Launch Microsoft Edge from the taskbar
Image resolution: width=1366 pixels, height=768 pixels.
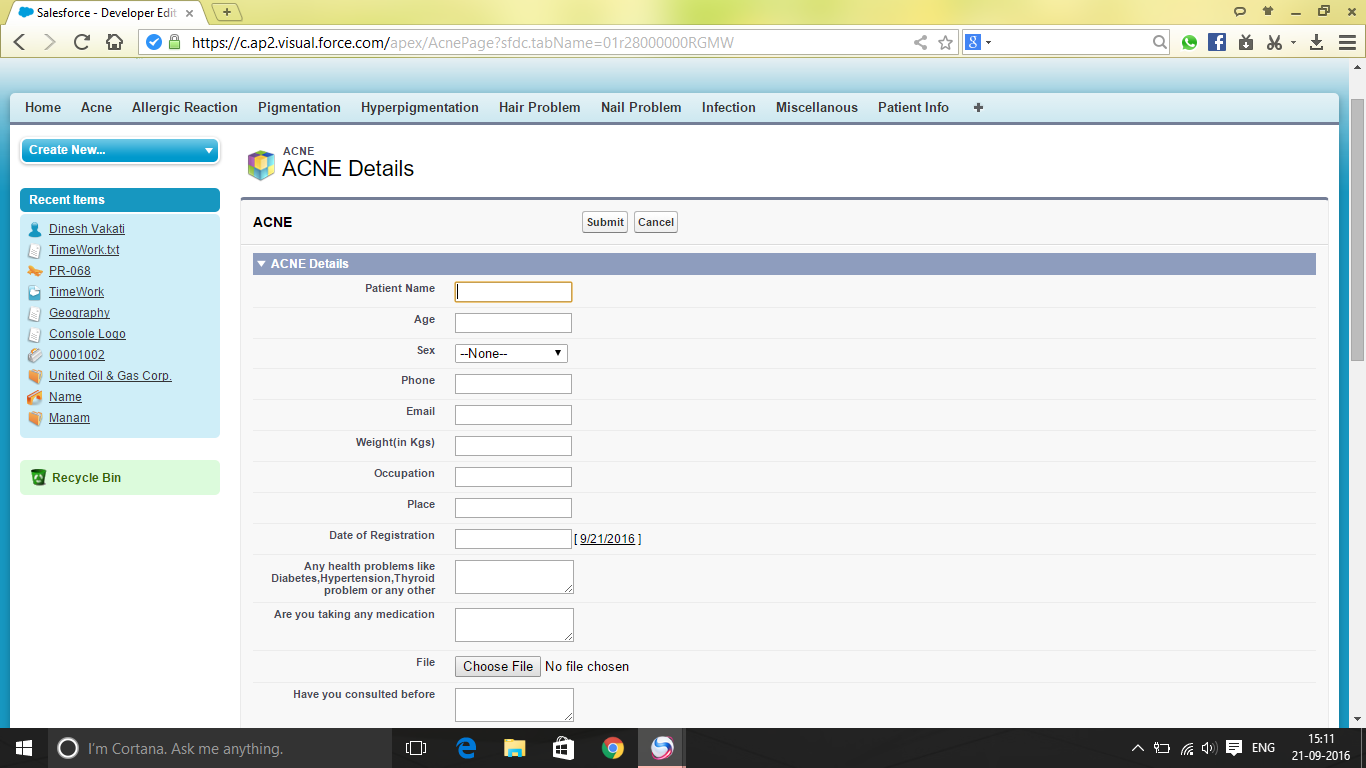(466, 748)
